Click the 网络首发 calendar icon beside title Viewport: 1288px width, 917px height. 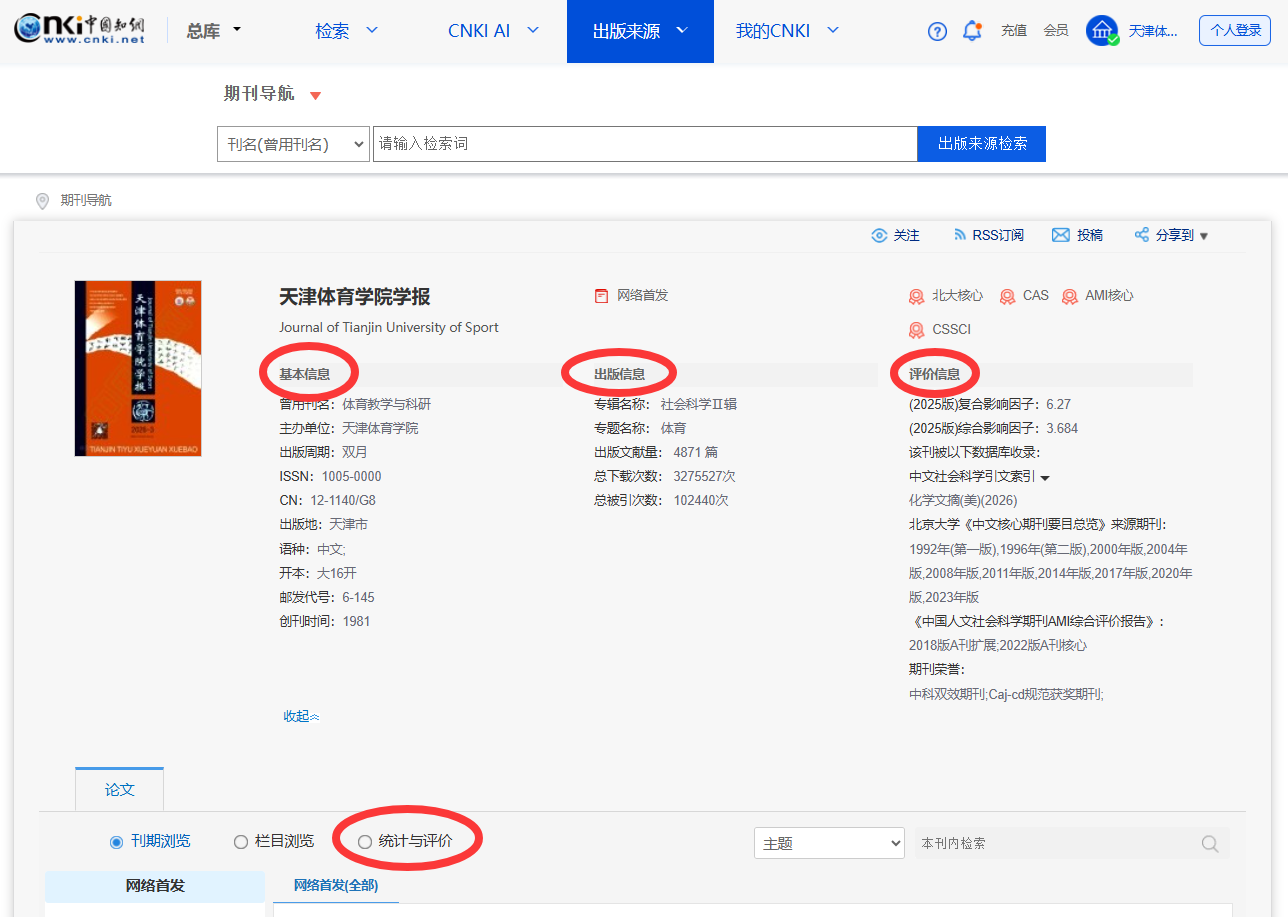[601, 296]
